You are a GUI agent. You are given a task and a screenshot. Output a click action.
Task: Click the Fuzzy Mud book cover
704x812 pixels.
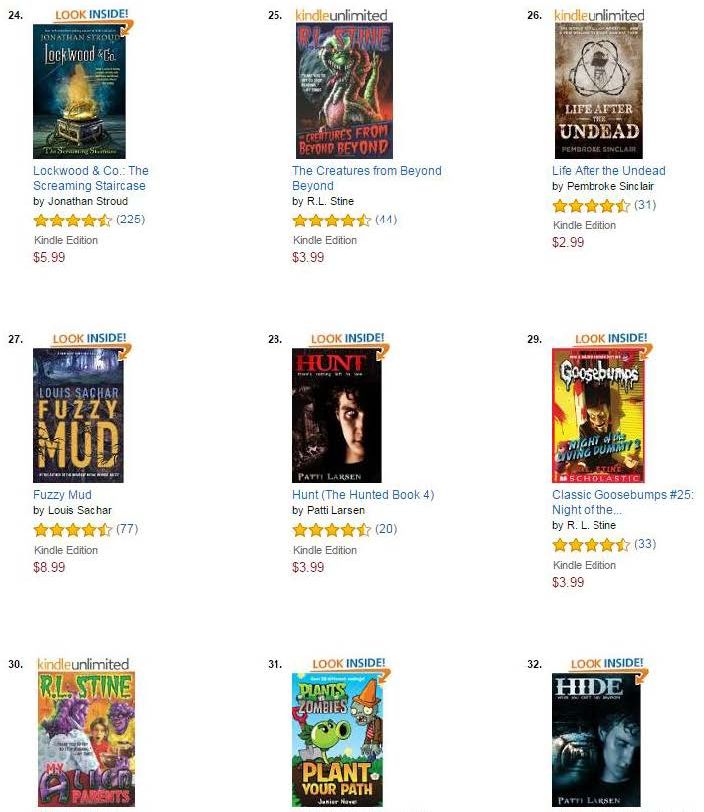78,415
